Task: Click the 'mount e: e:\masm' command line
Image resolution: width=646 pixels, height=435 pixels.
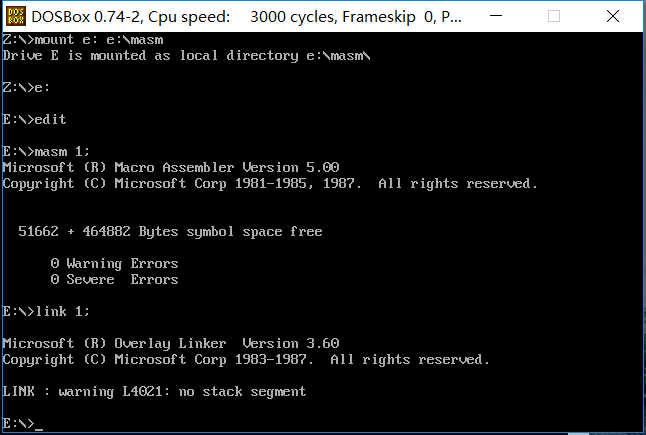Action: click(85, 40)
